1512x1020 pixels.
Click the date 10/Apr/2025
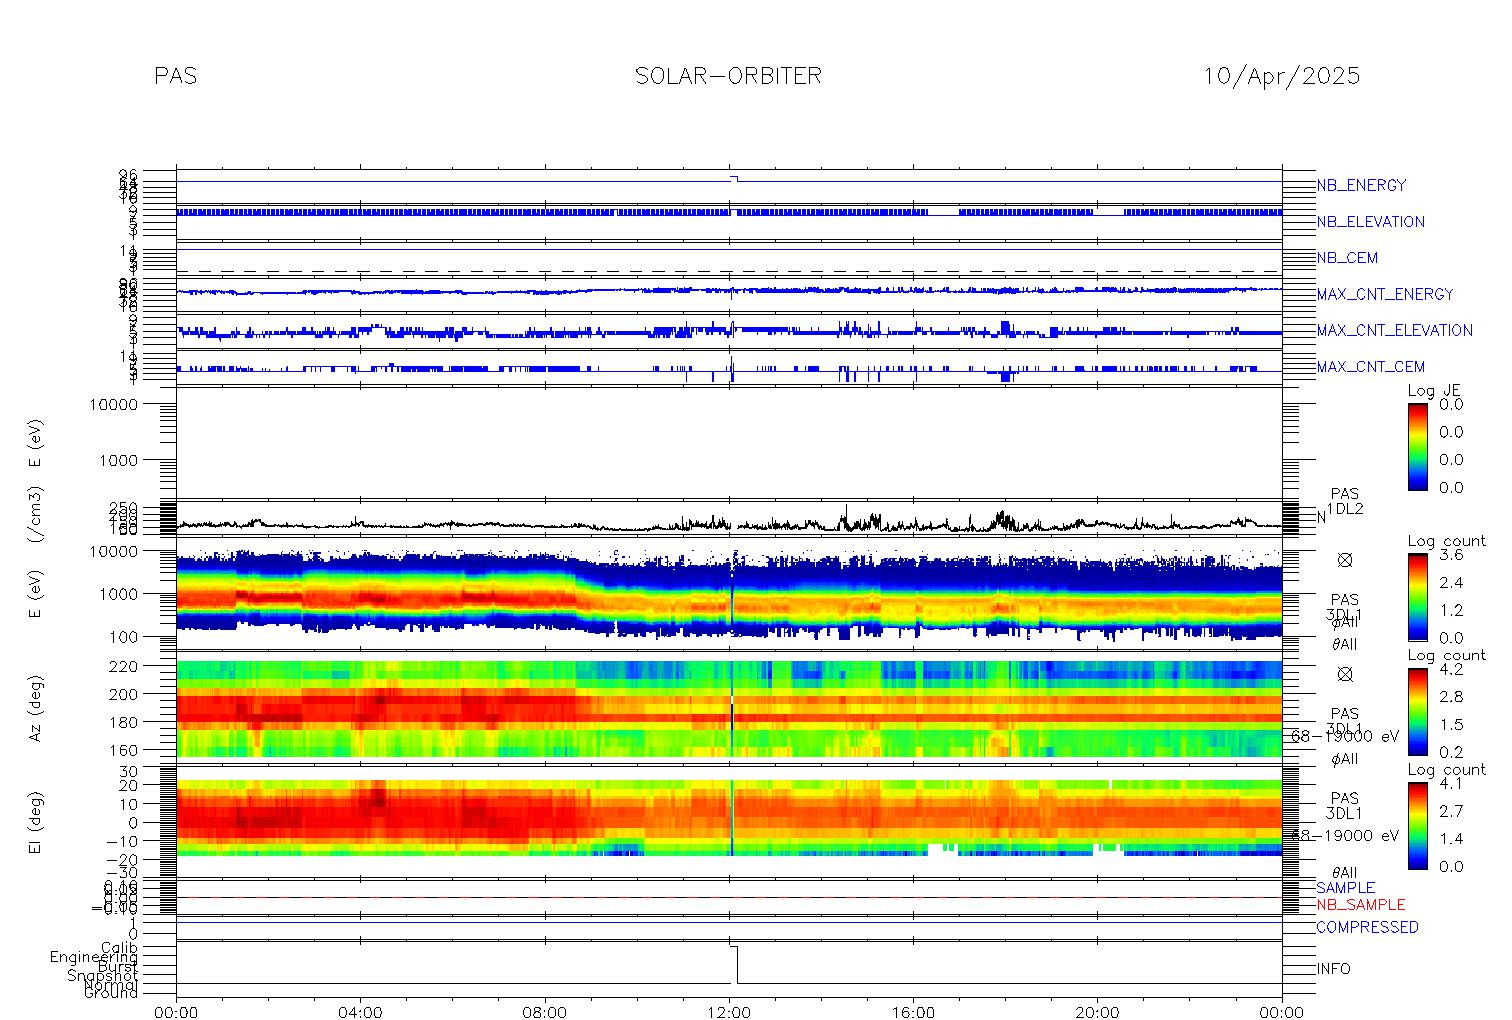click(1281, 76)
